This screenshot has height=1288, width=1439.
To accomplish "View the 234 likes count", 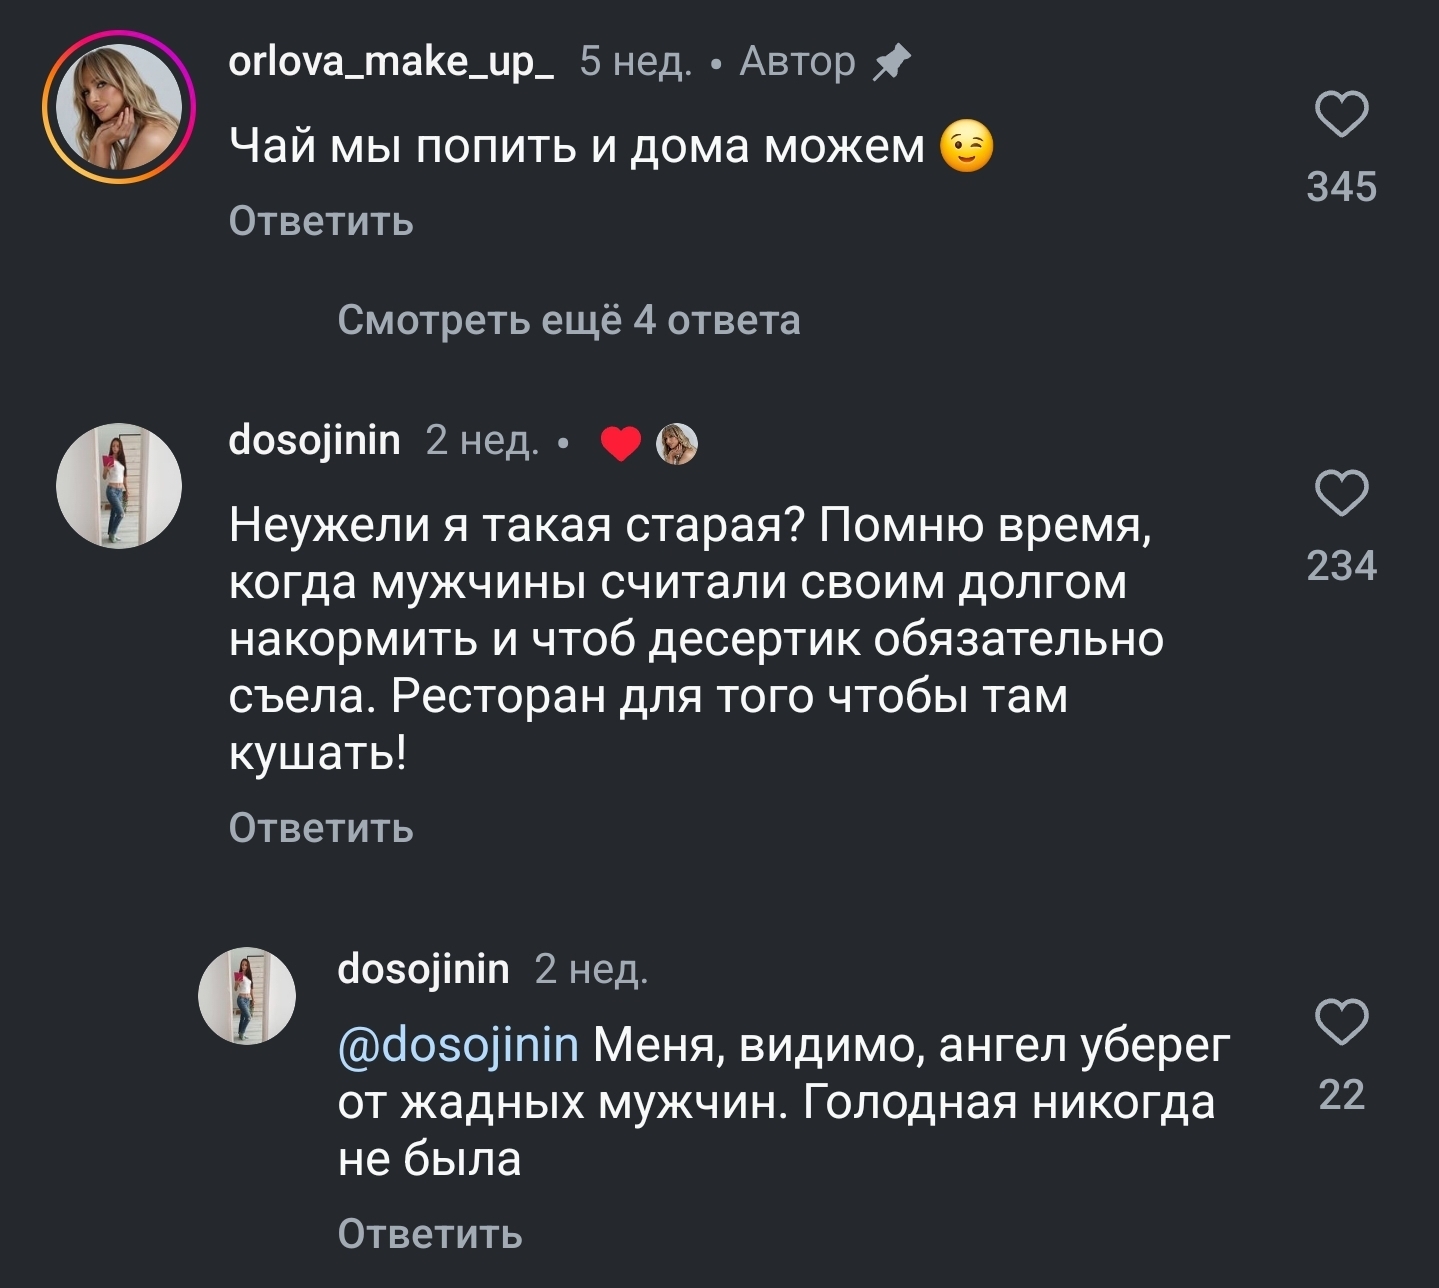I will point(1341,566).
